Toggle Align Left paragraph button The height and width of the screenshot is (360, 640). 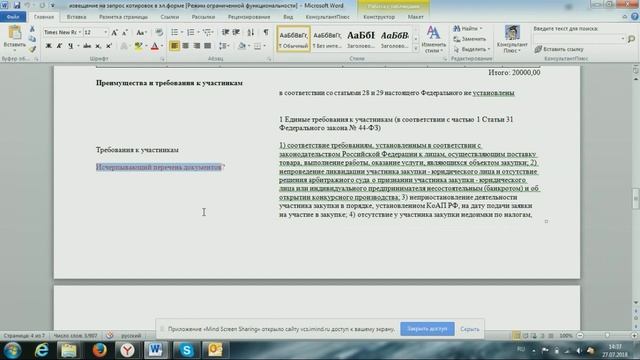click(174, 46)
